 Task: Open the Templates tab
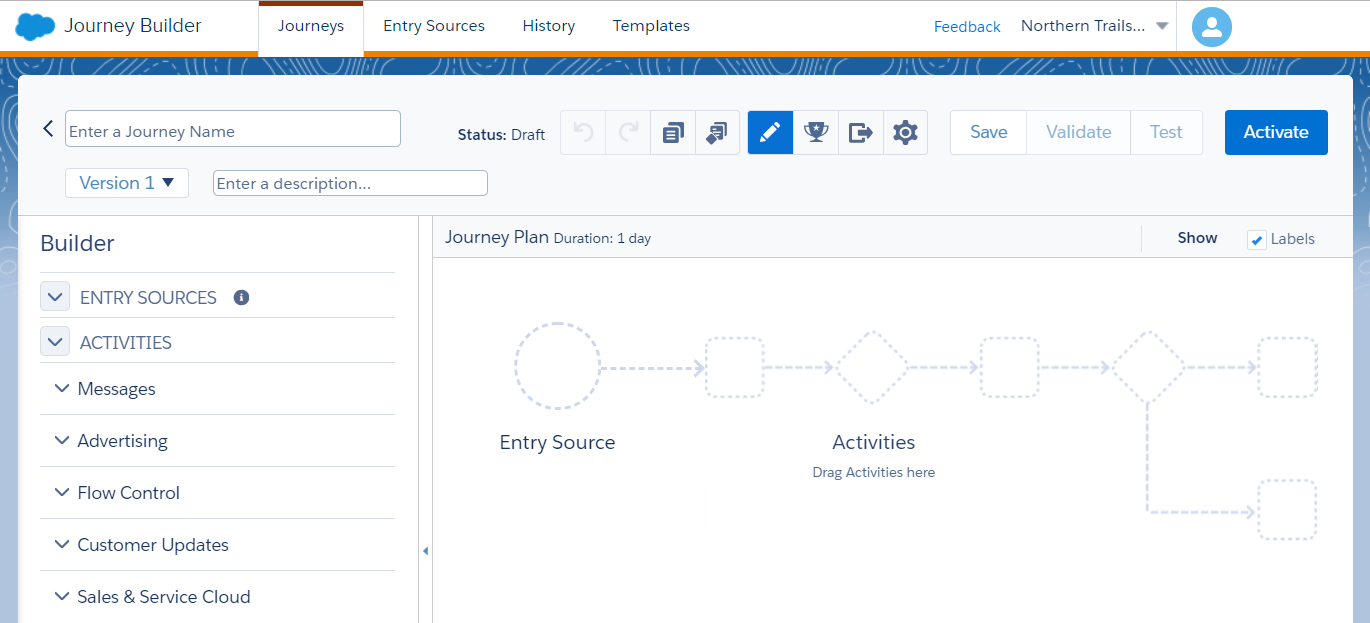tap(651, 26)
